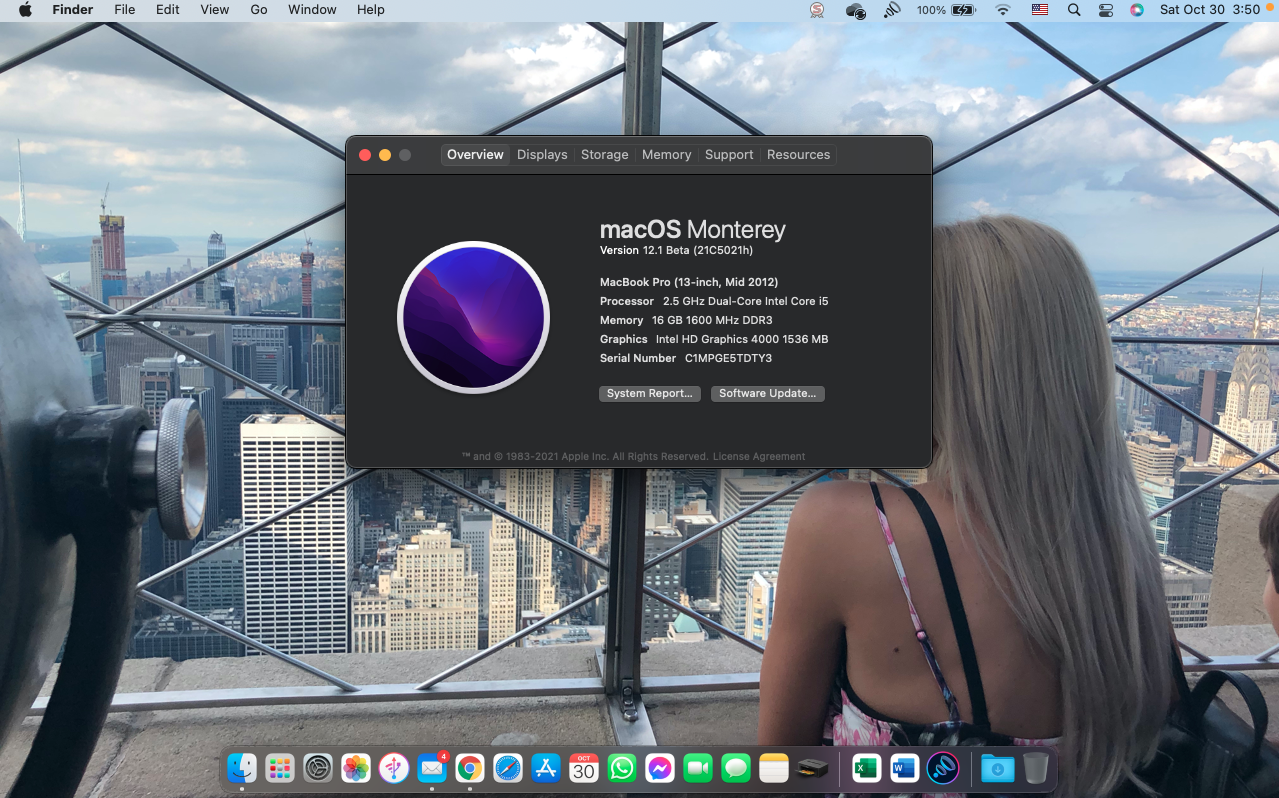Launch Google Chrome from the Dock
This screenshot has height=798, width=1279.
pyautogui.click(x=470, y=768)
